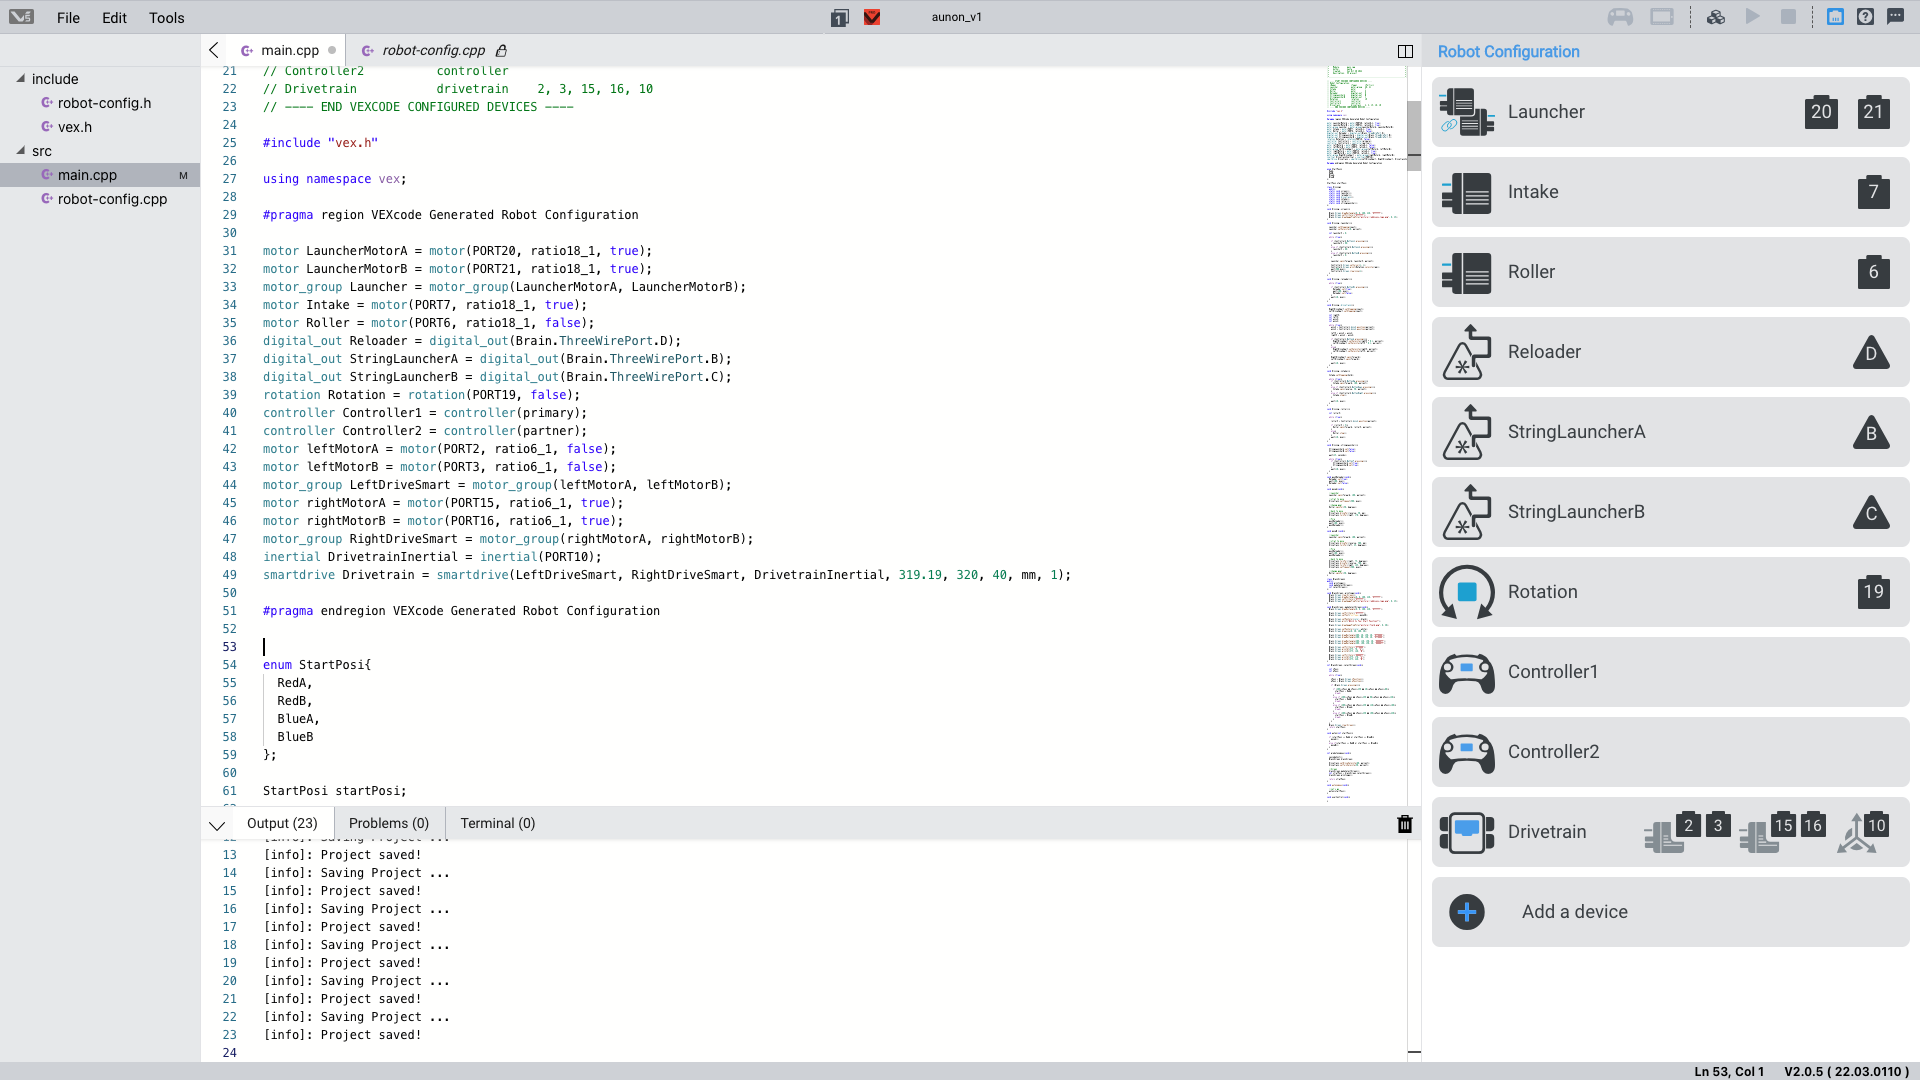This screenshot has height=1080, width=1920.
Task: Open vex.h in file tree
Action: [x=74, y=127]
